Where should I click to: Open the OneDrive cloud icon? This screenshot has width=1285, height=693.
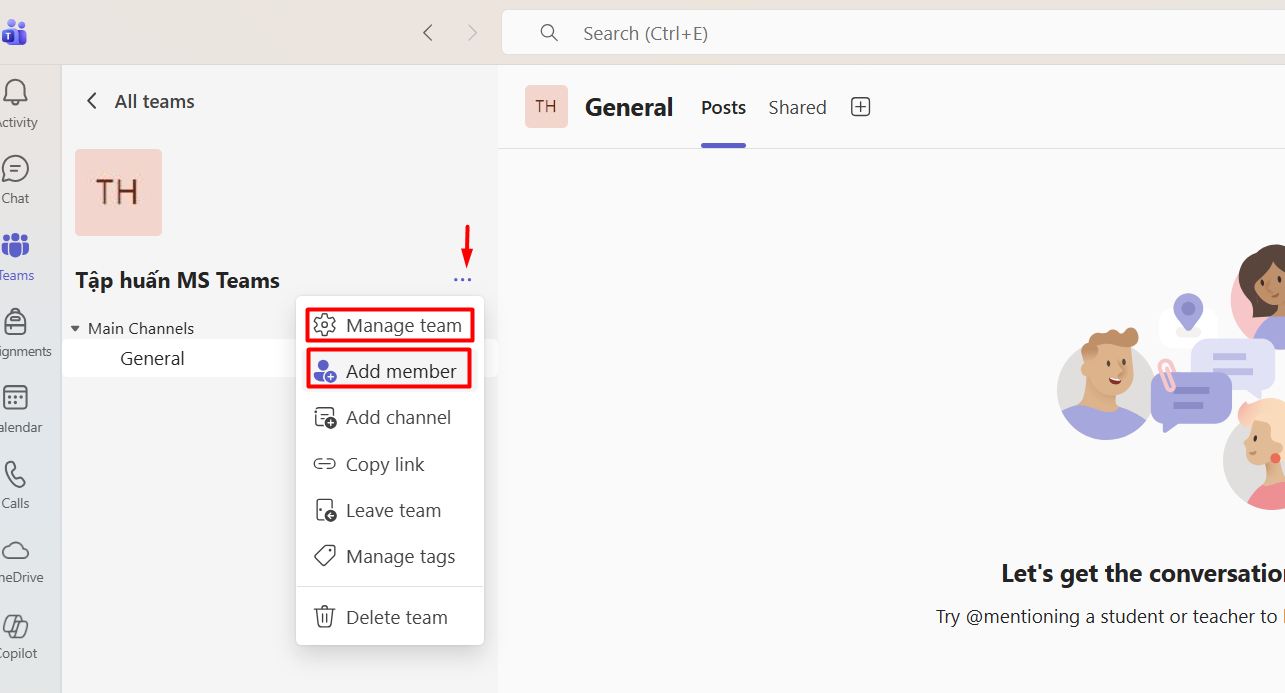15,550
